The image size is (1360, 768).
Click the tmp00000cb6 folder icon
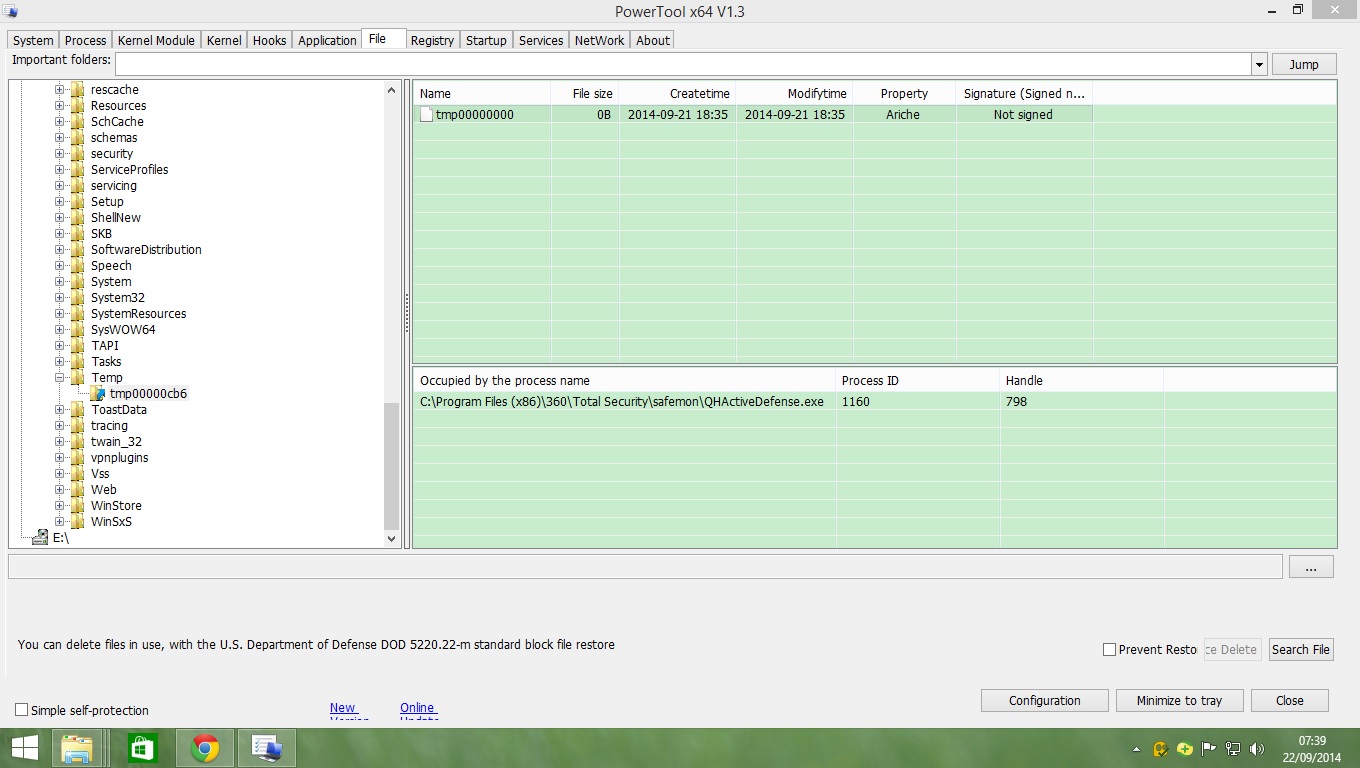coord(97,394)
